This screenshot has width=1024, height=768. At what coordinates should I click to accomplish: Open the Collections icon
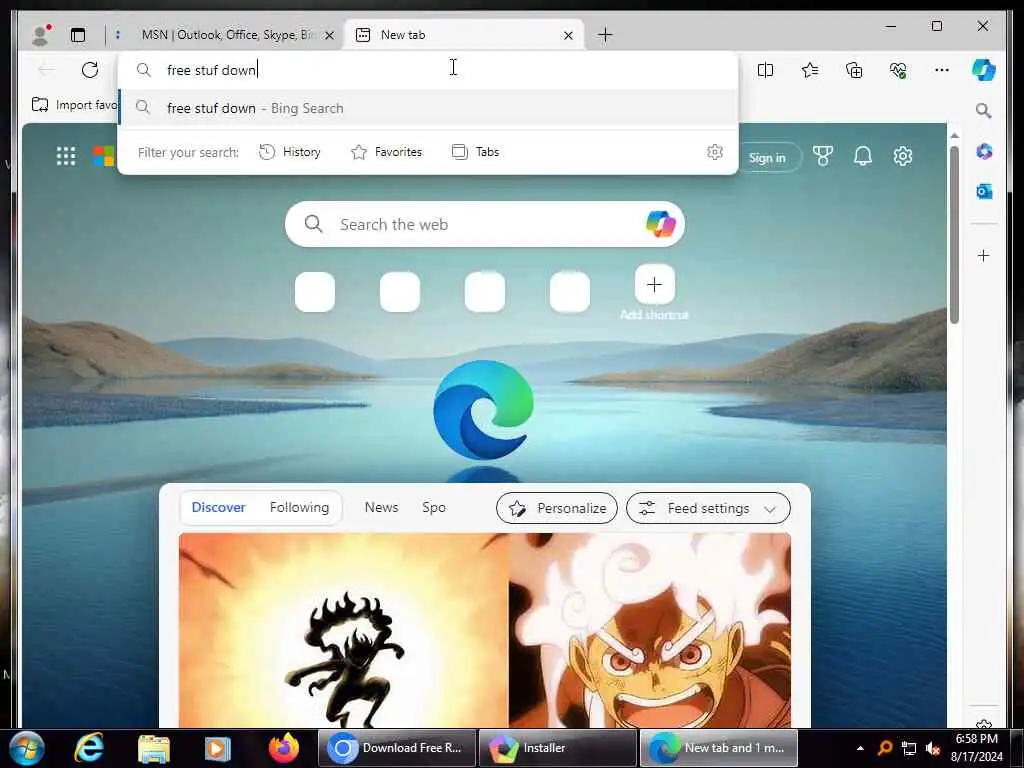[x=854, y=70]
